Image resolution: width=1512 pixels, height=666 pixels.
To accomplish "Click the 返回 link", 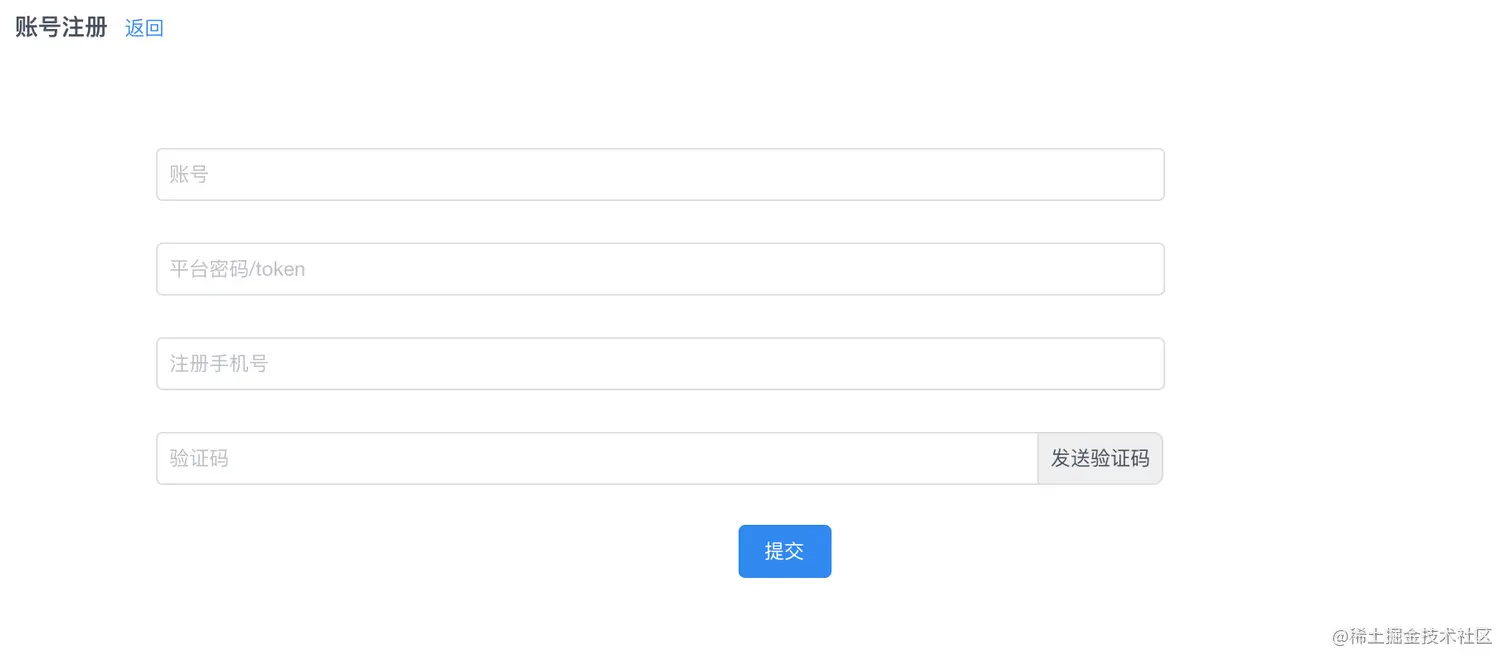I will tap(144, 28).
